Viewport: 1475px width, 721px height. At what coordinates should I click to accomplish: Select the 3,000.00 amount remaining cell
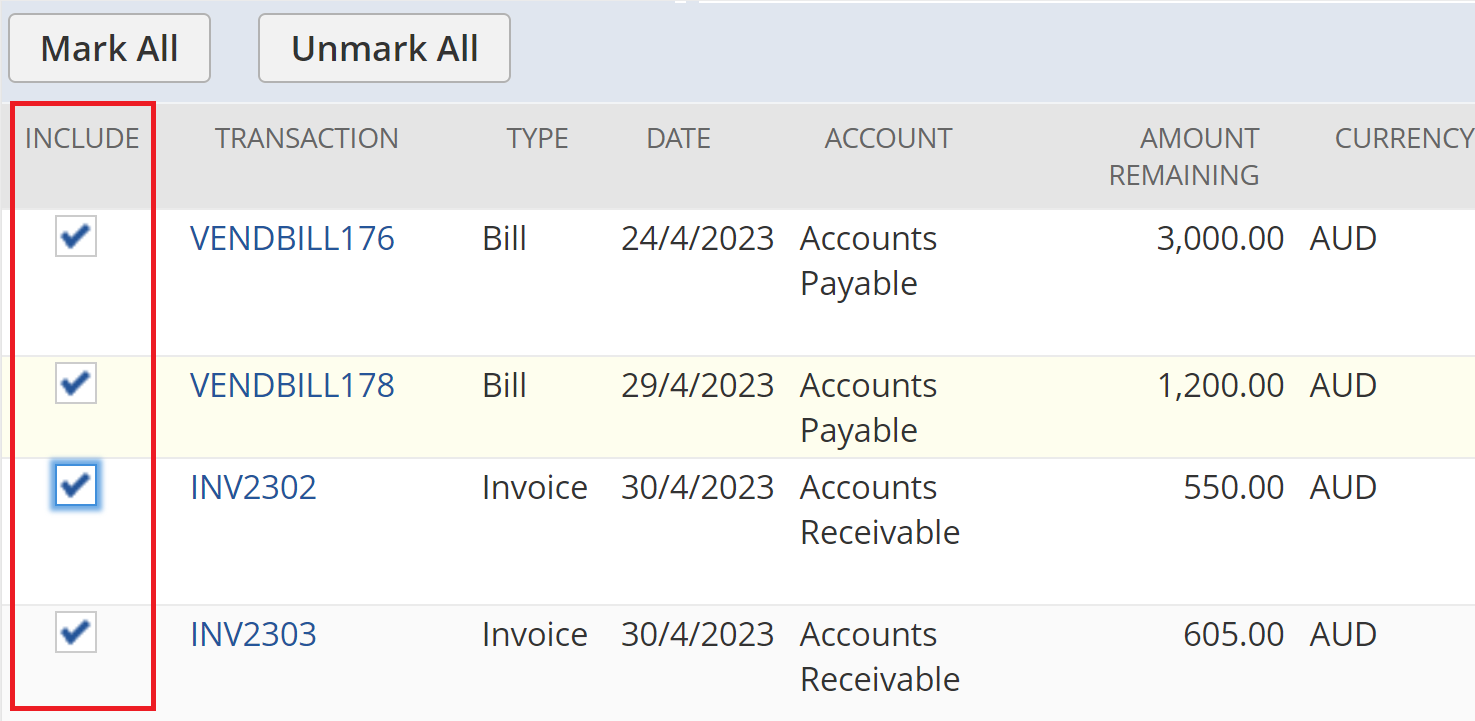click(1220, 239)
